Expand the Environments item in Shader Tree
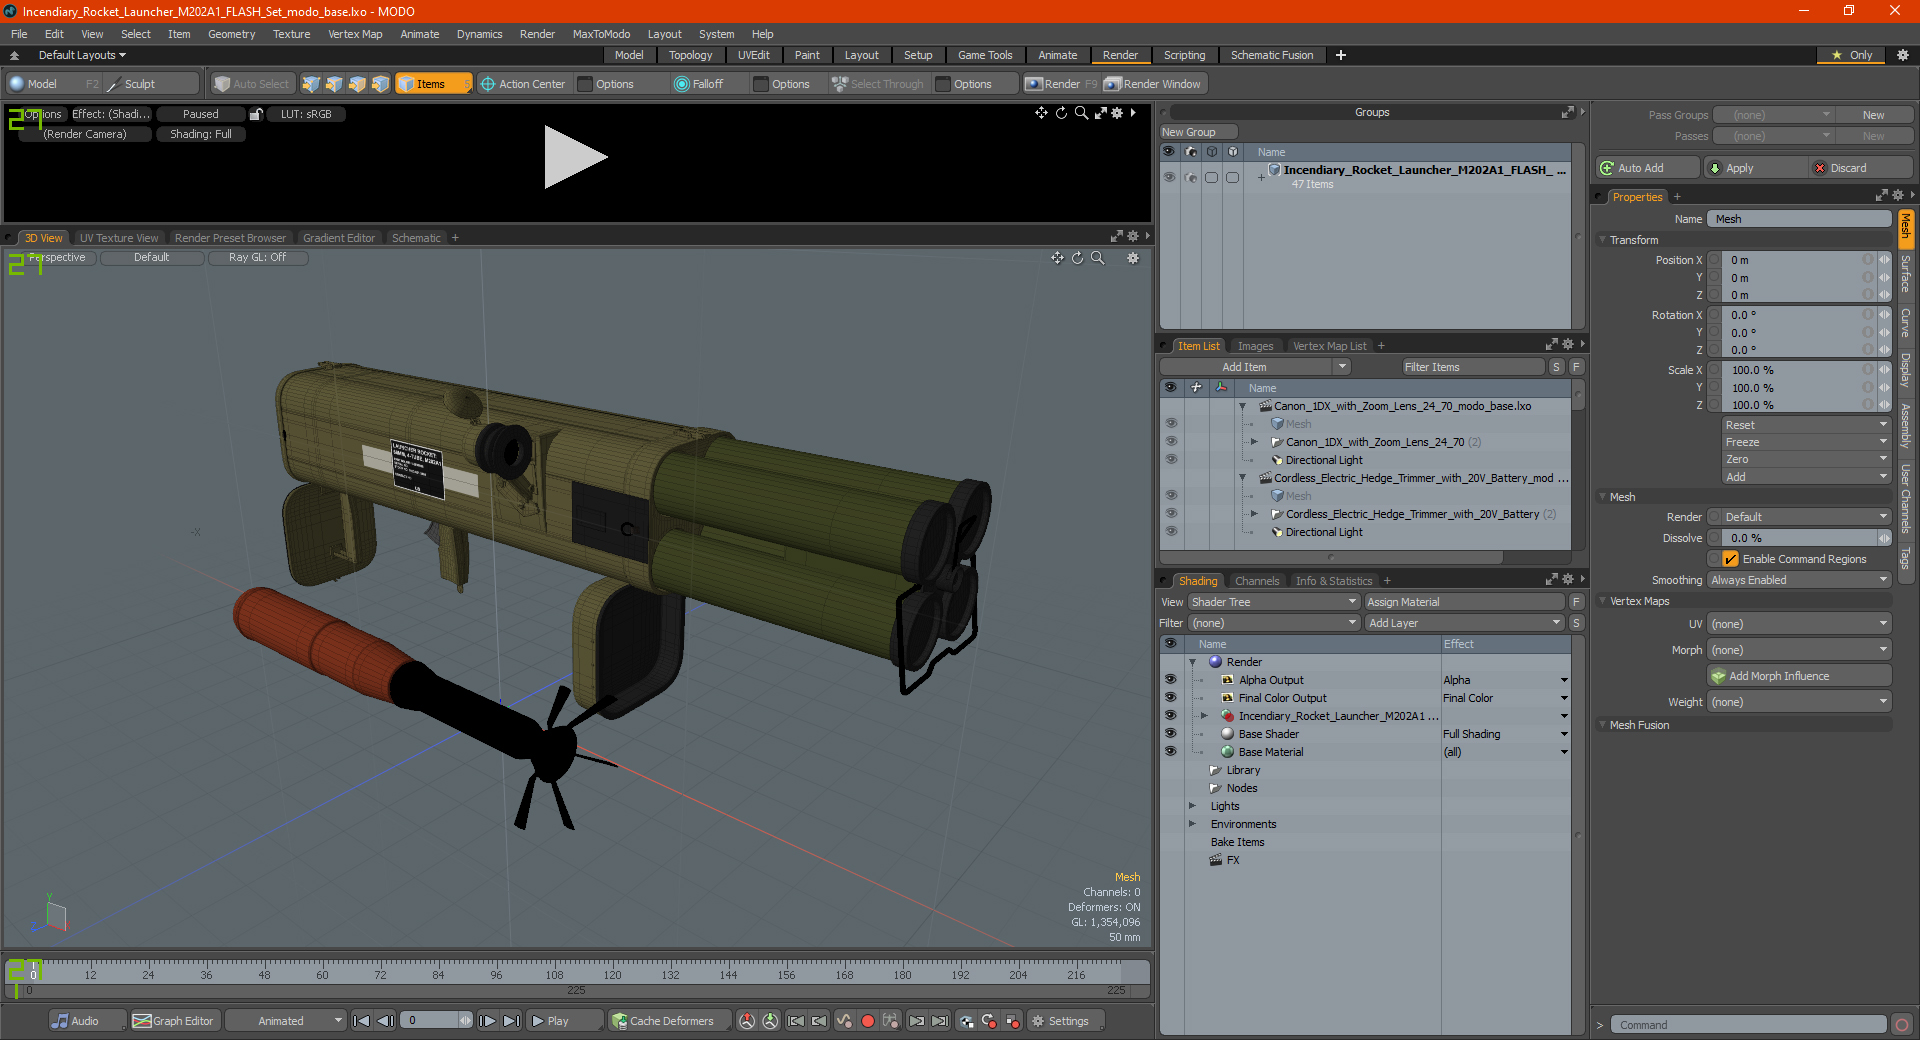Viewport: 1920px width, 1040px height. [x=1192, y=824]
